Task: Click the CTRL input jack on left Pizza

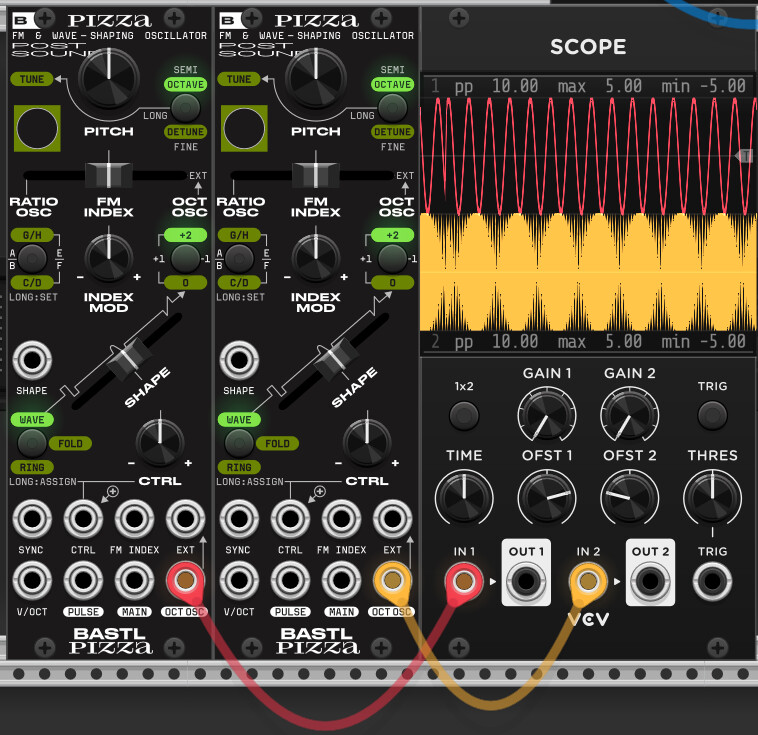Action: (x=83, y=519)
